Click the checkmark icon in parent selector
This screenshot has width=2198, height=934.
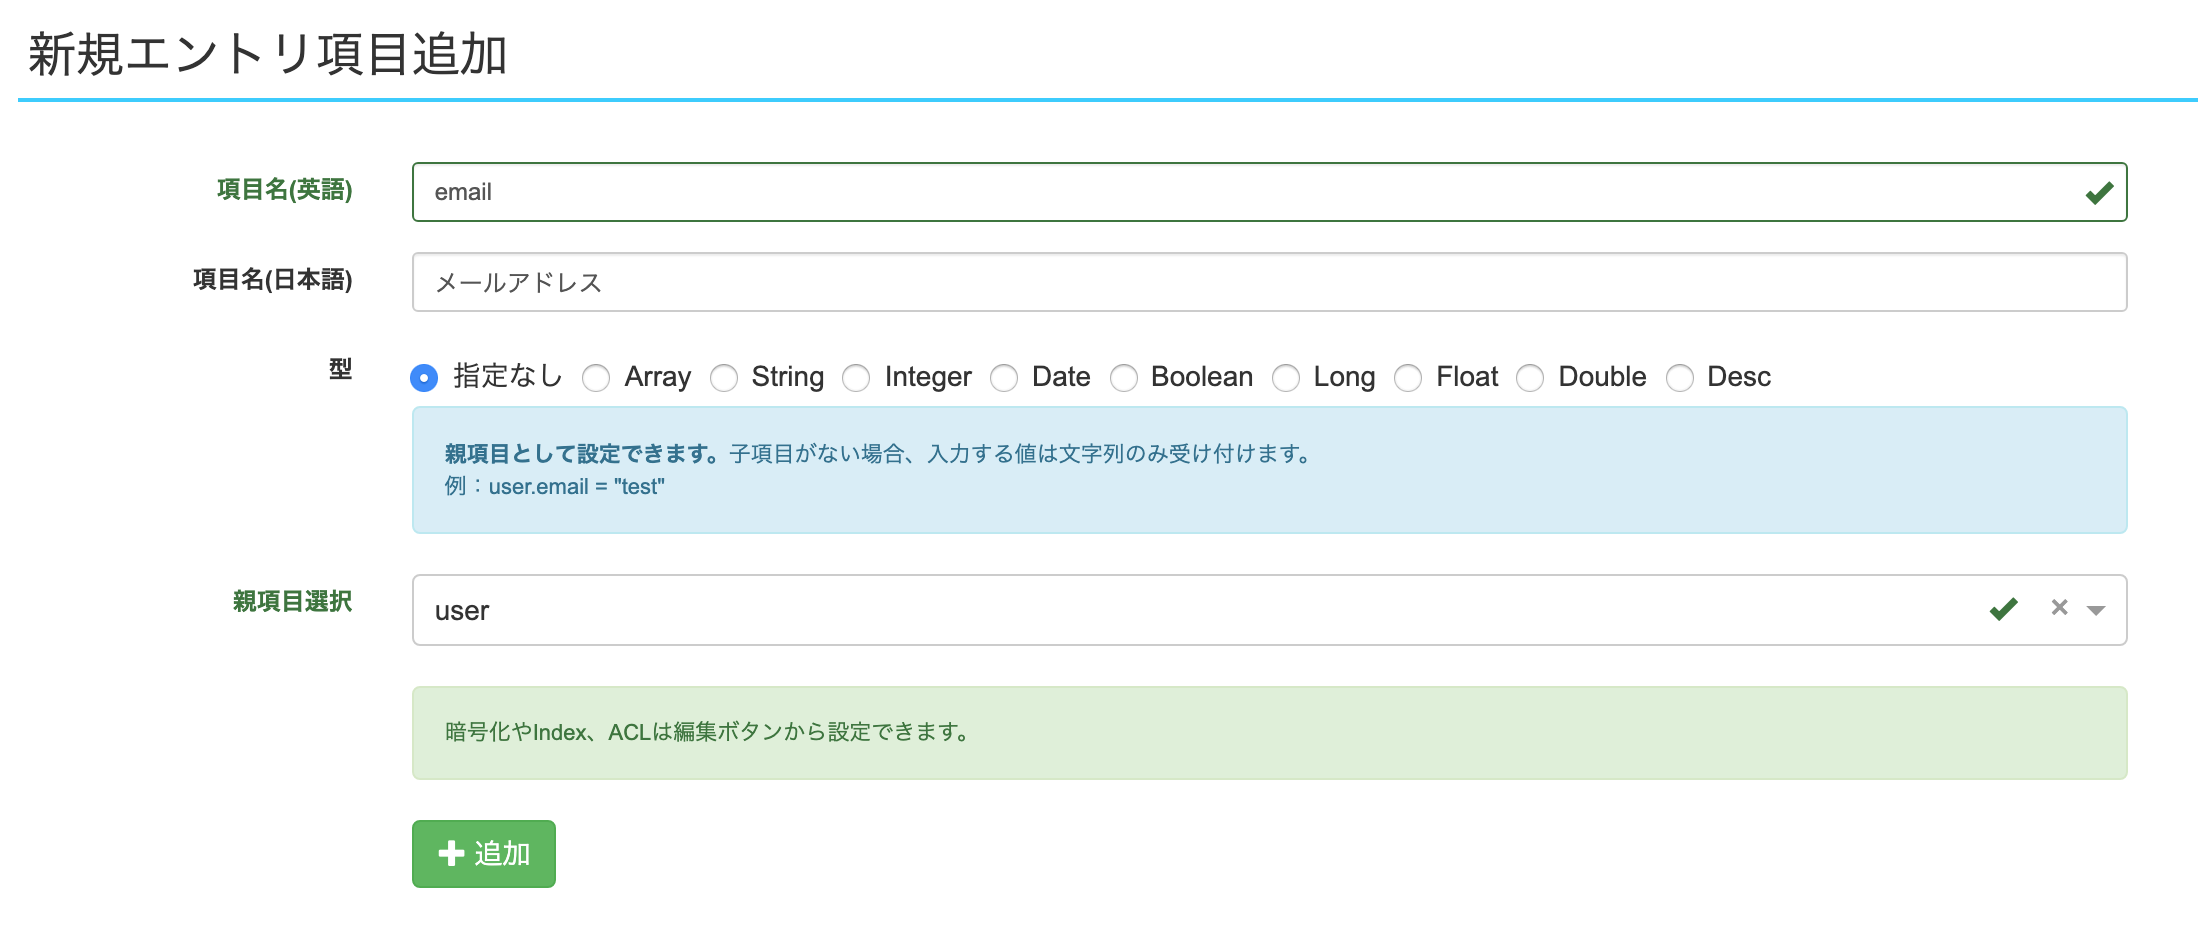coord(2003,608)
